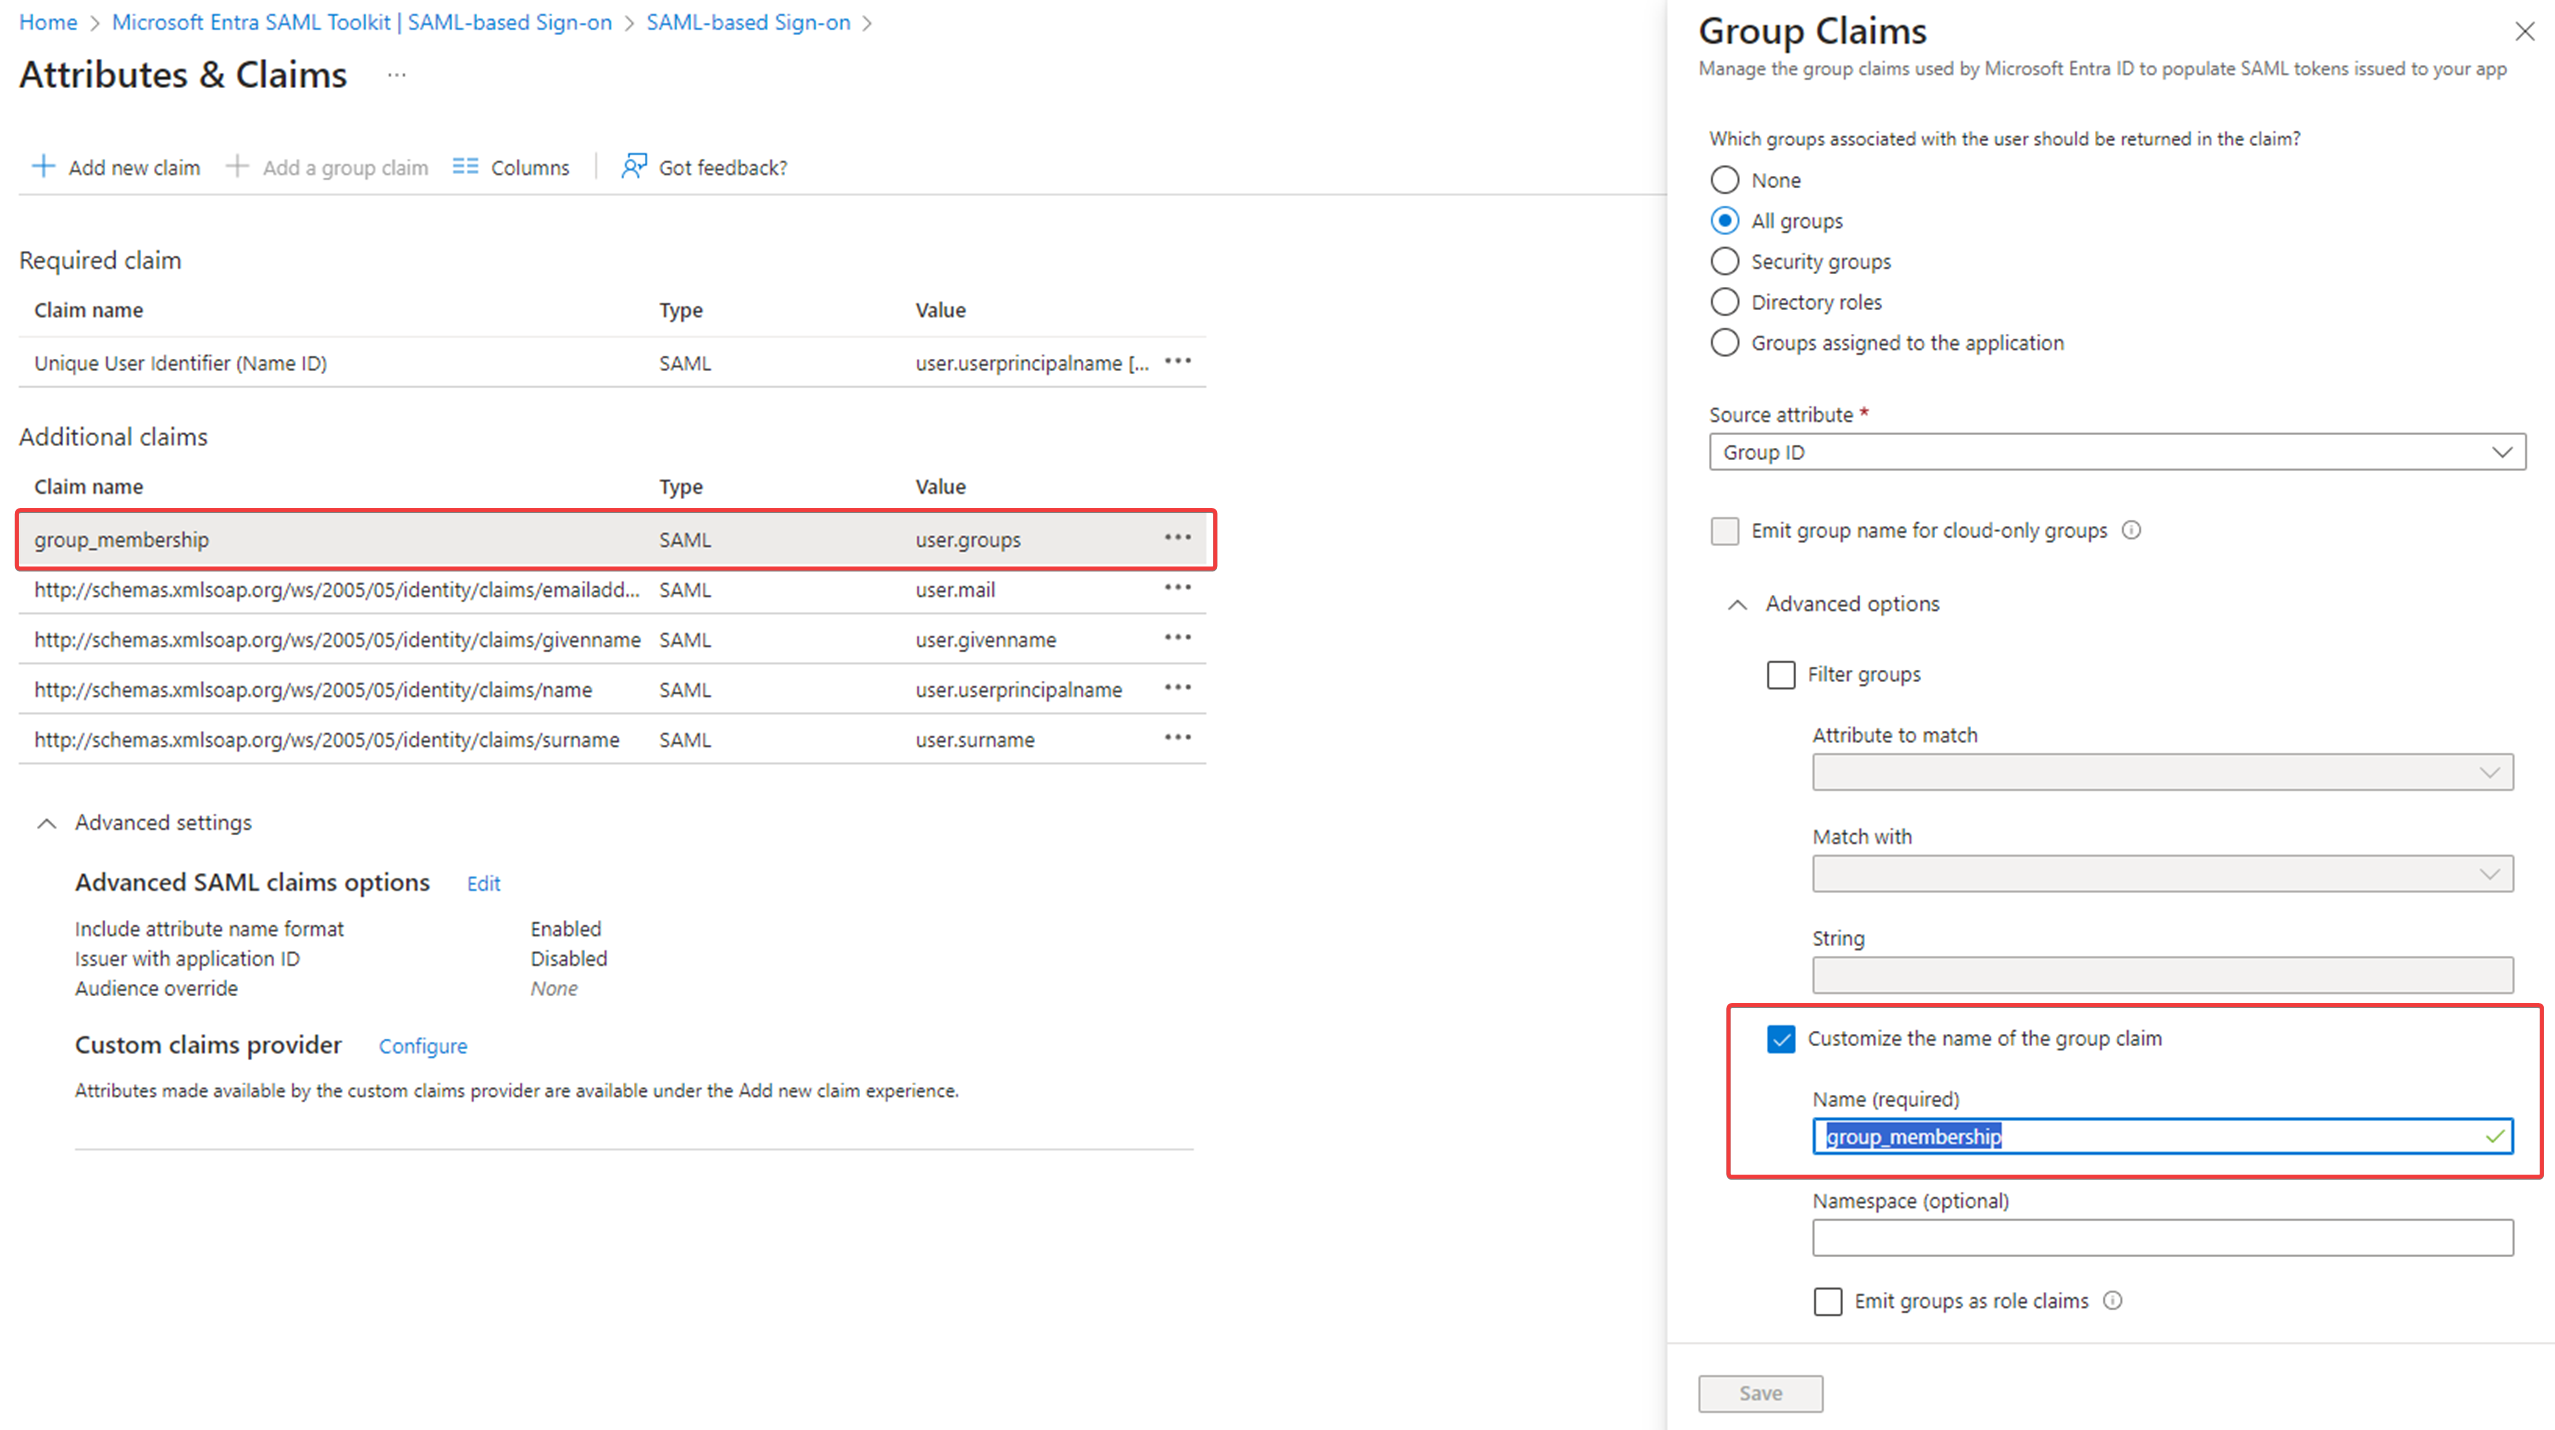Navigate to Home breadcrumb
The image size is (2555, 1430).
click(48, 22)
